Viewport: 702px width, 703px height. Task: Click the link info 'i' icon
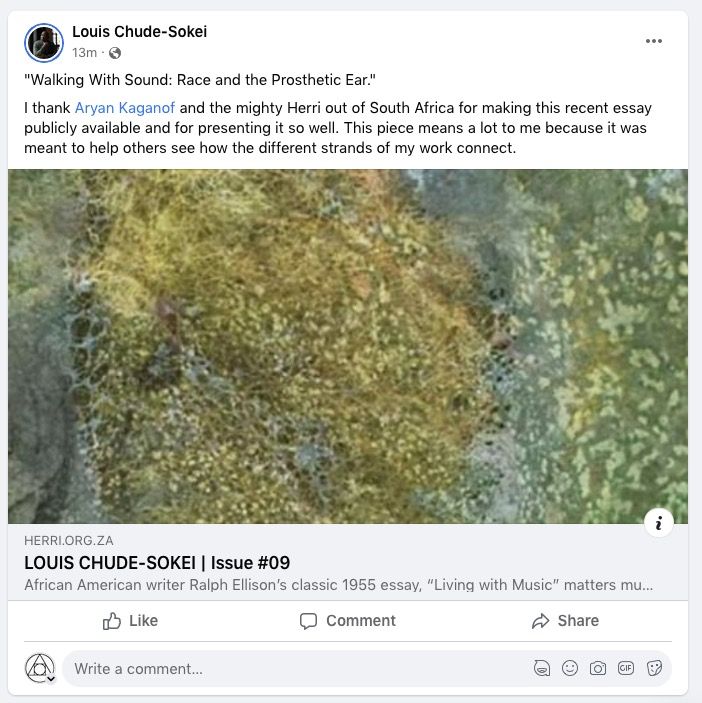[659, 522]
